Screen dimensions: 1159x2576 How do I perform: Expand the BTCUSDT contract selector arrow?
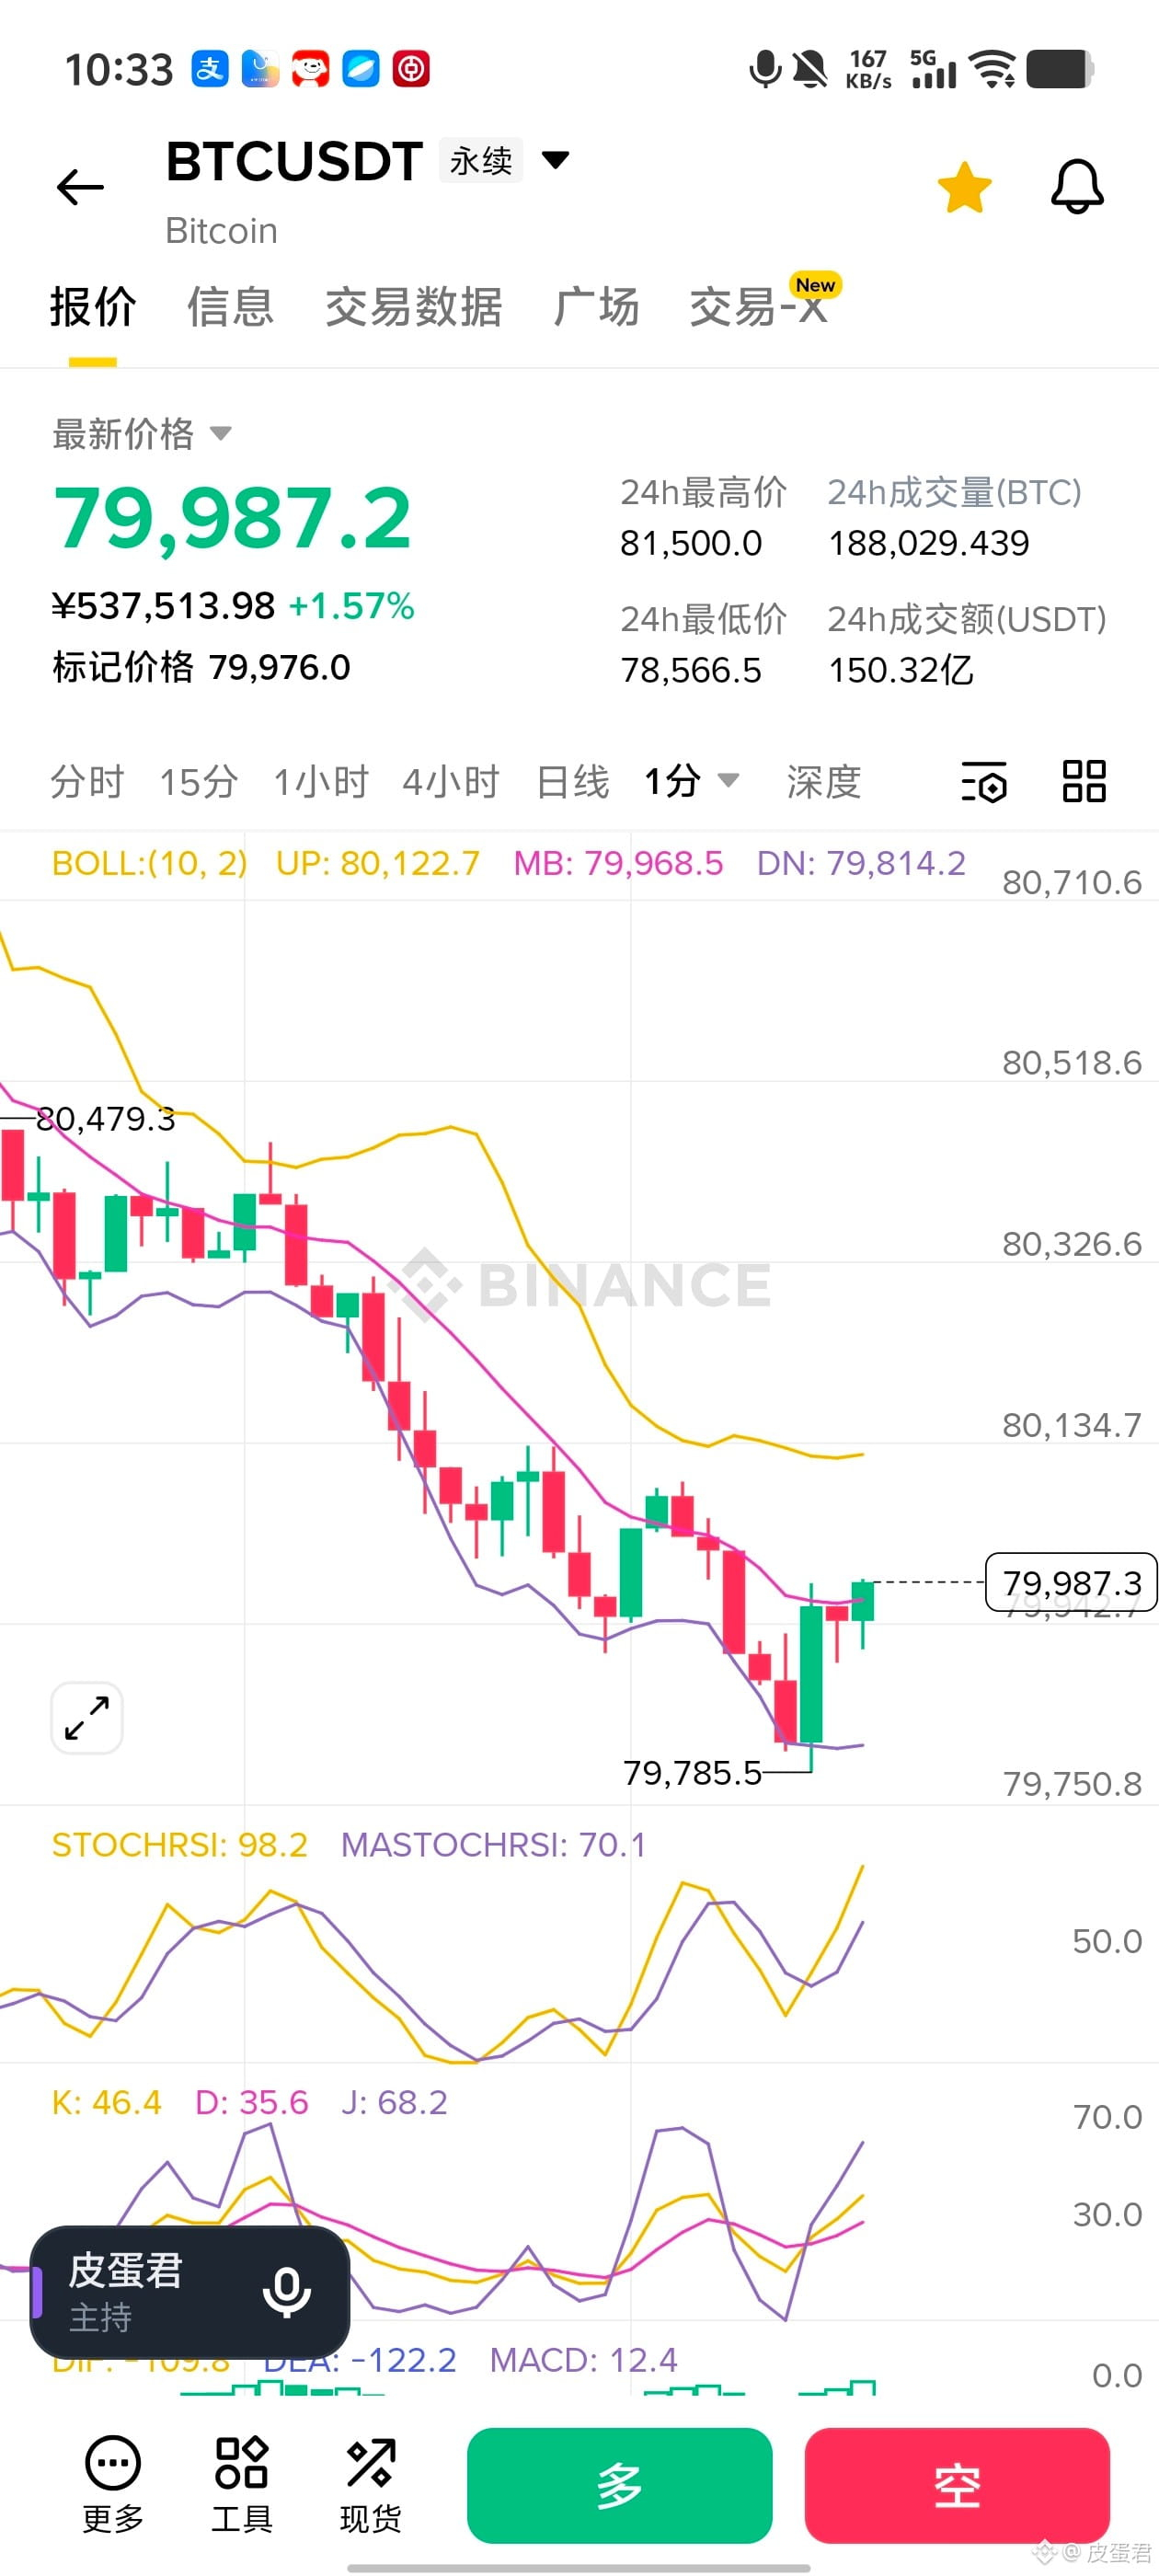(x=555, y=160)
